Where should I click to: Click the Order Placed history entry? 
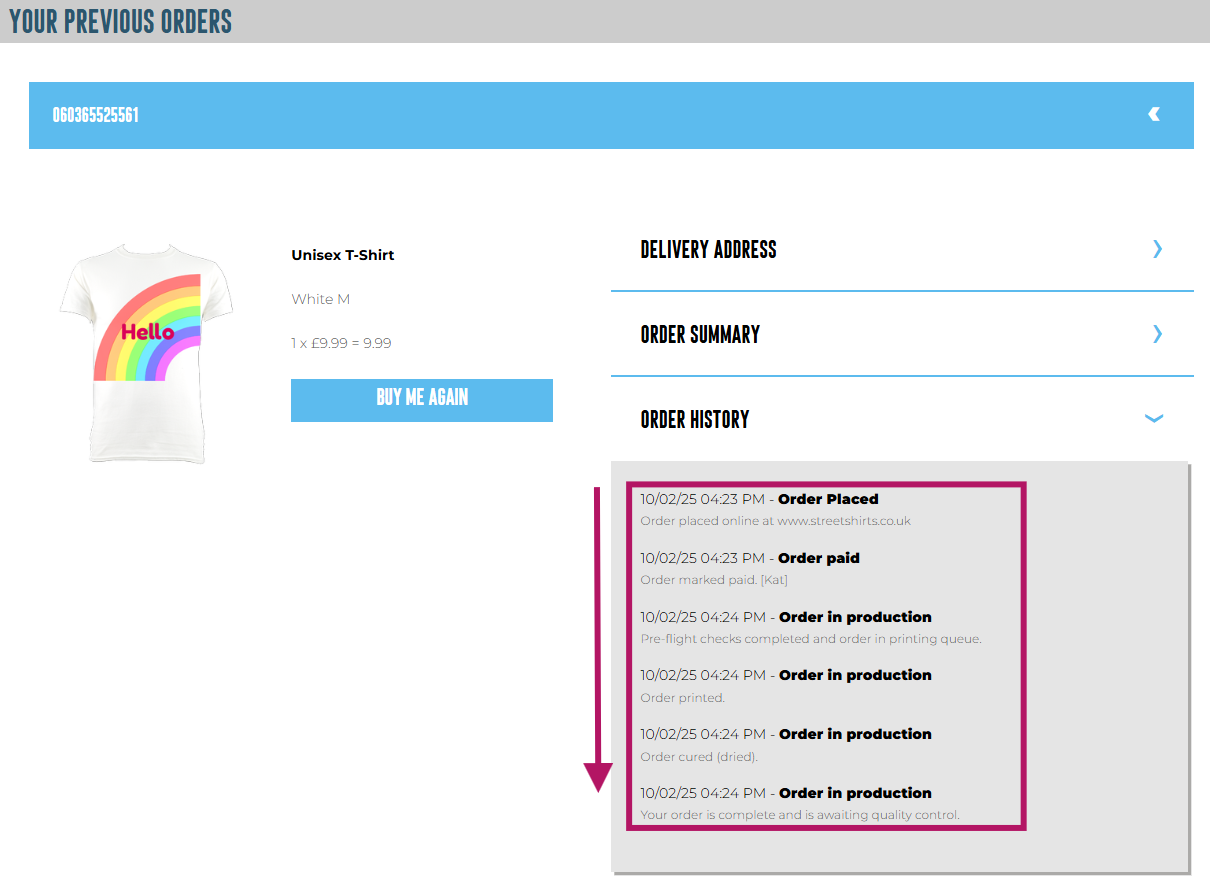tap(828, 499)
